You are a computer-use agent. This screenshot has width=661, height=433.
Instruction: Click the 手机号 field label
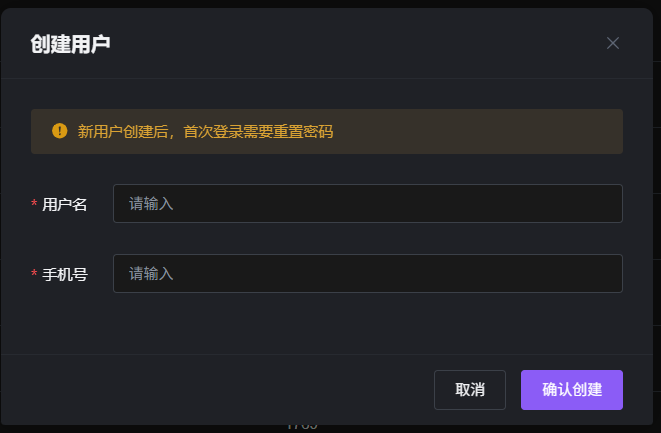[64, 274]
